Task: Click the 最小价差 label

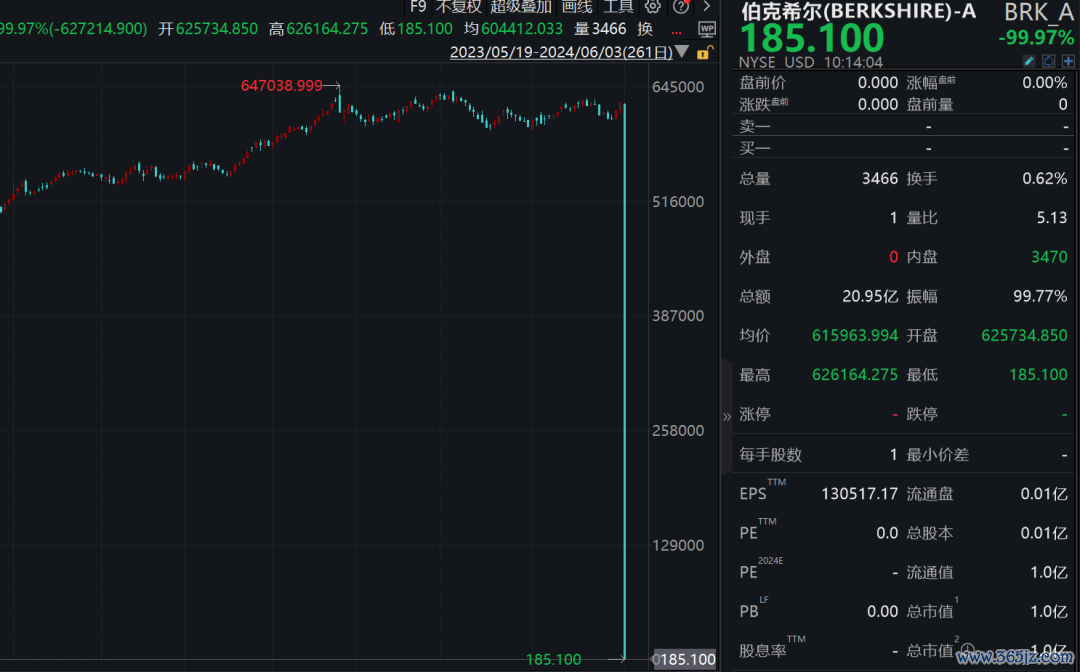Action: tap(937, 455)
